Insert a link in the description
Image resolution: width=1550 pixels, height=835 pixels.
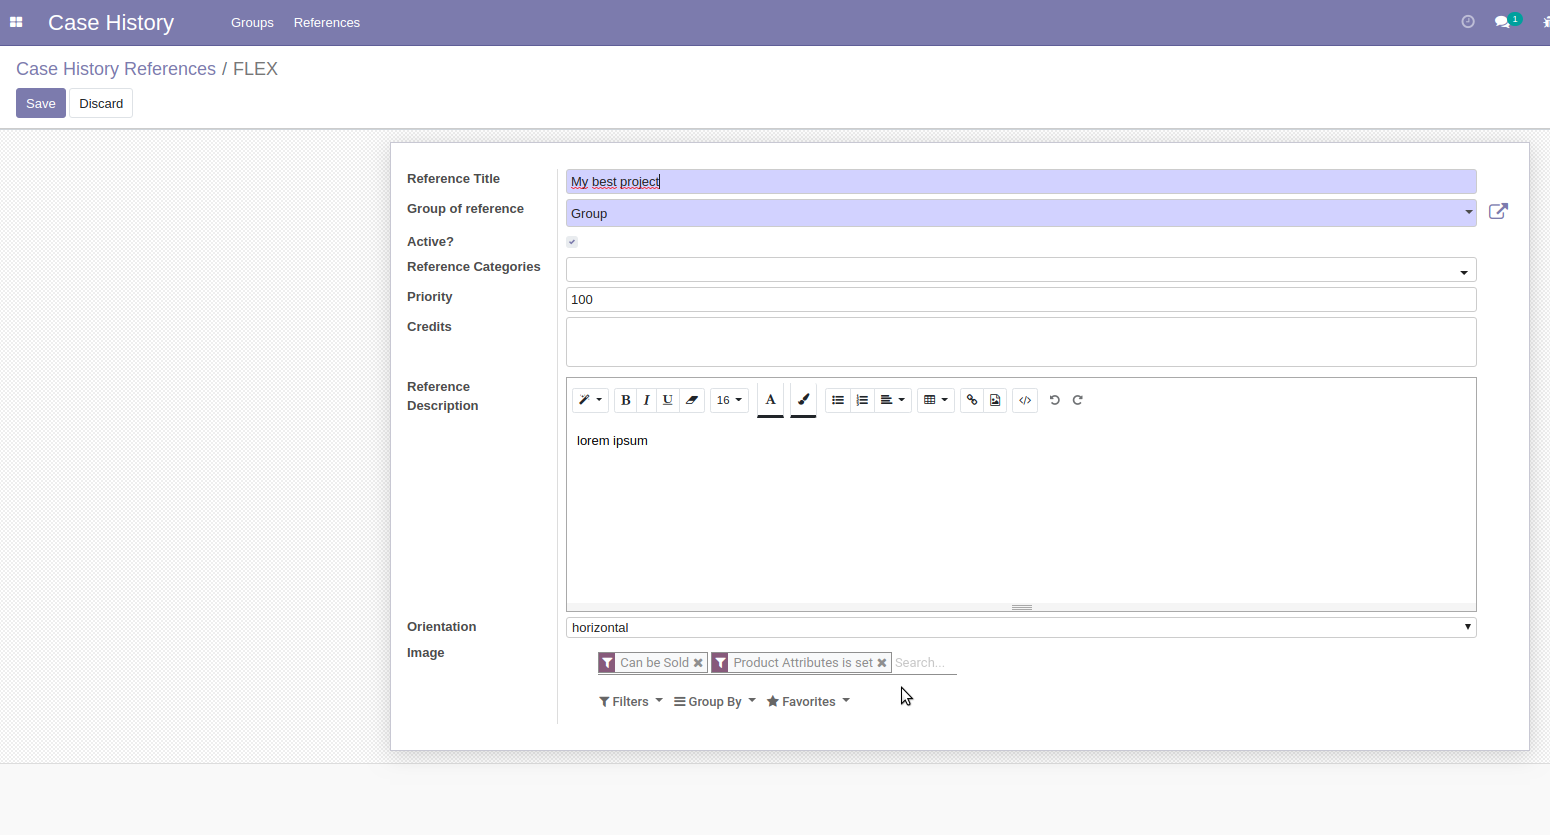[971, 400]
